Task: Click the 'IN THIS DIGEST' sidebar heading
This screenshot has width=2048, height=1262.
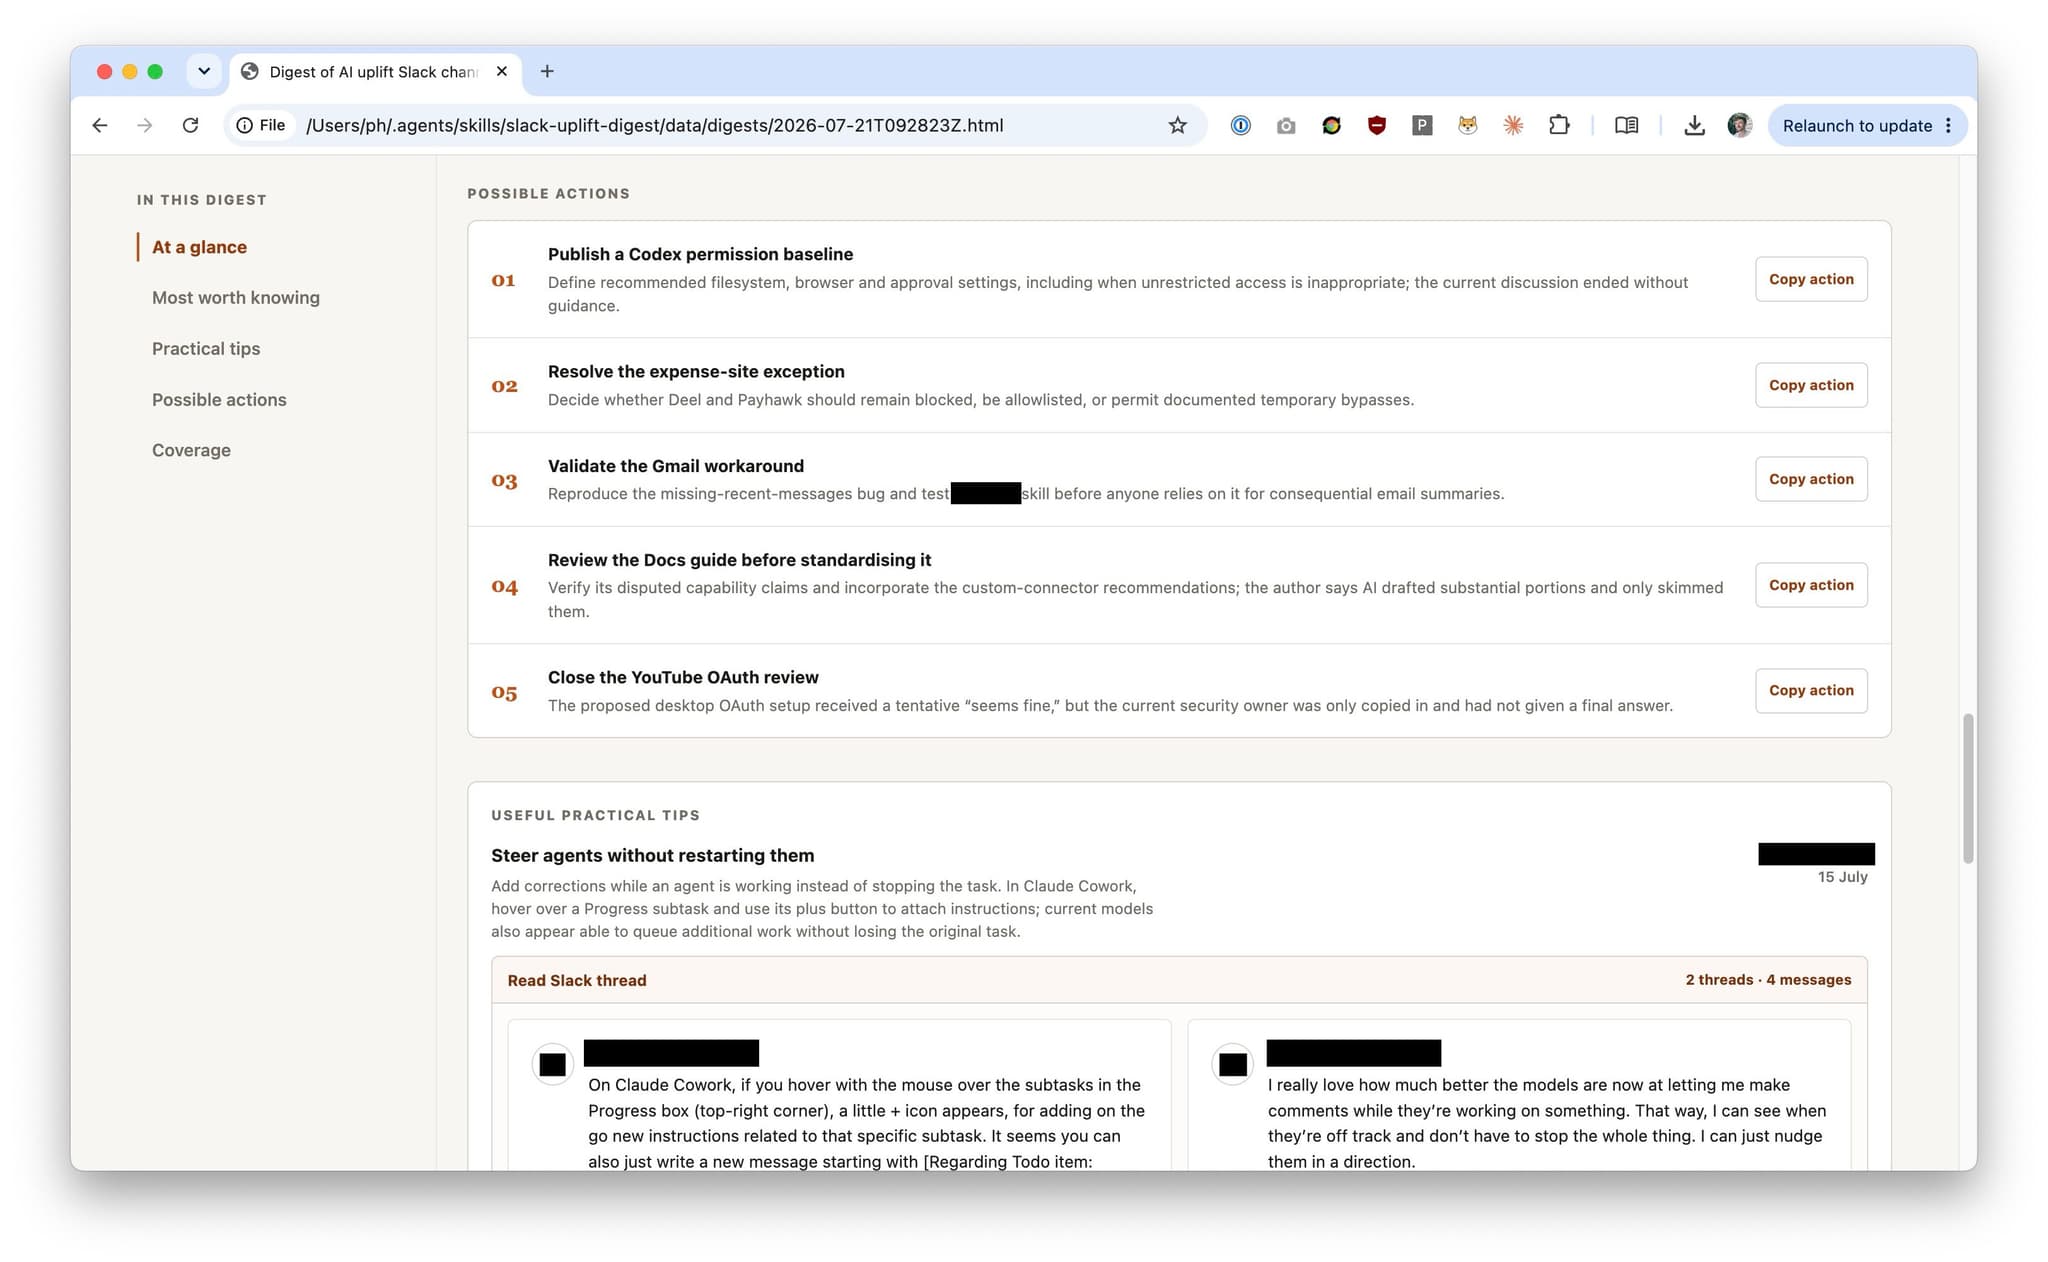Action: pyautogui.click(x=202, y=200)
